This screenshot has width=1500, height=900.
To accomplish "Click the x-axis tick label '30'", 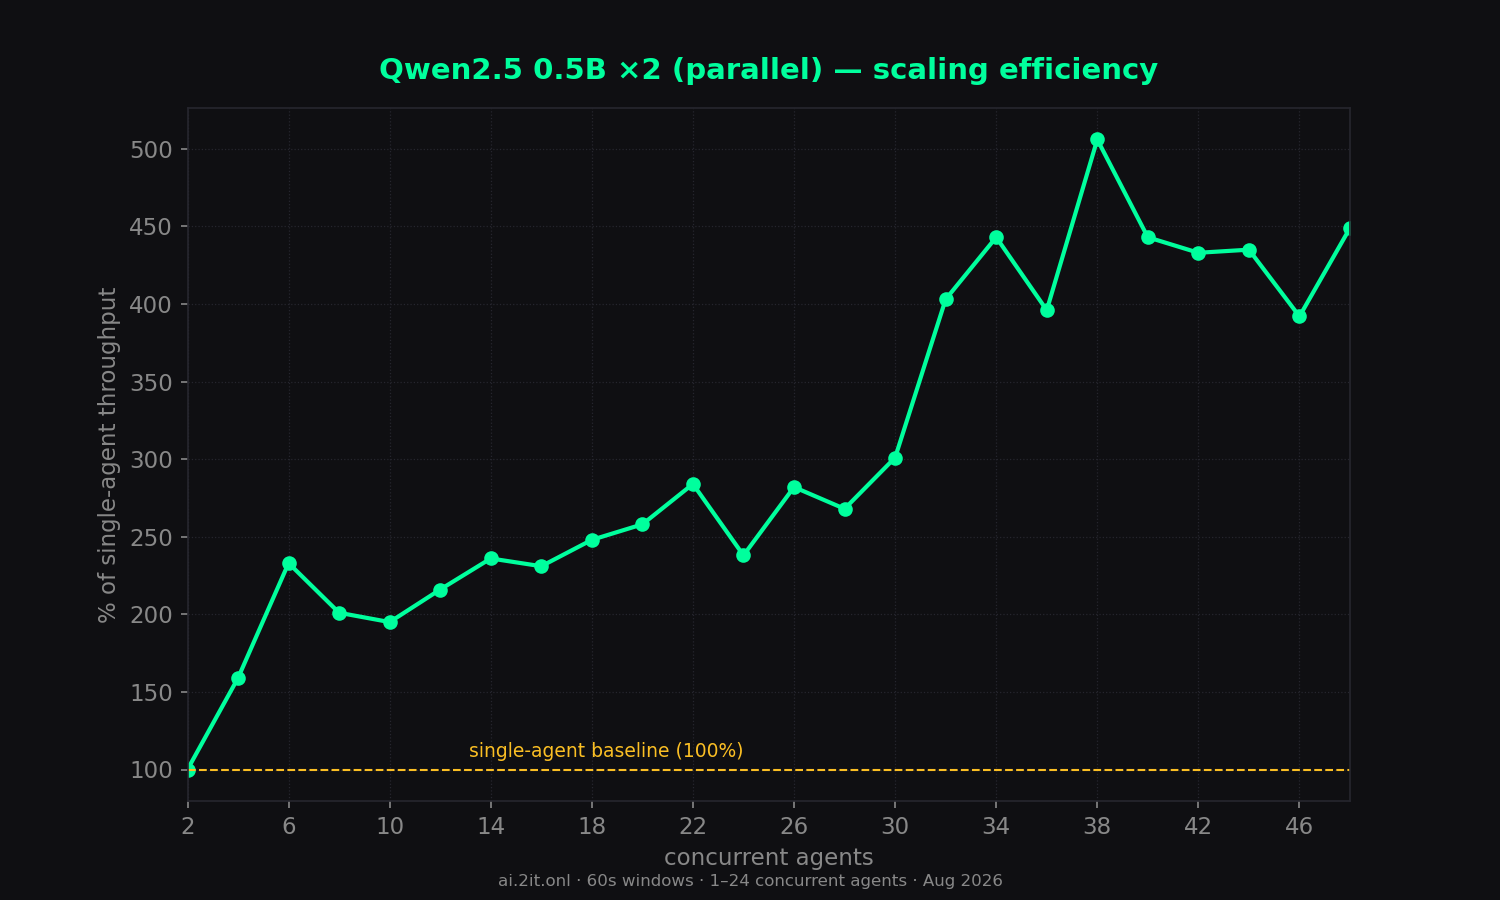I will point(895,827).
